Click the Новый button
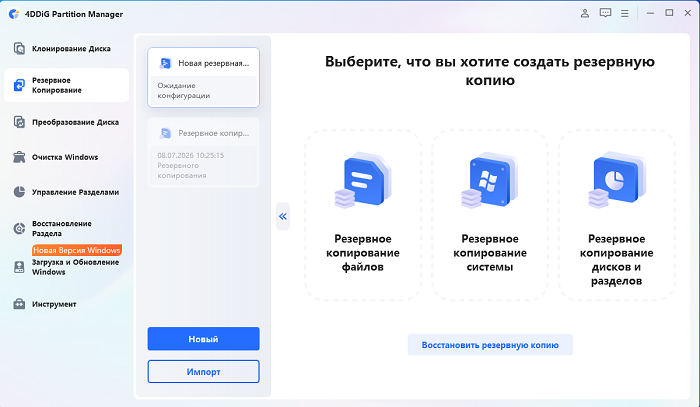The height and width of the screenshot is (407, 700). click(204, 339)
